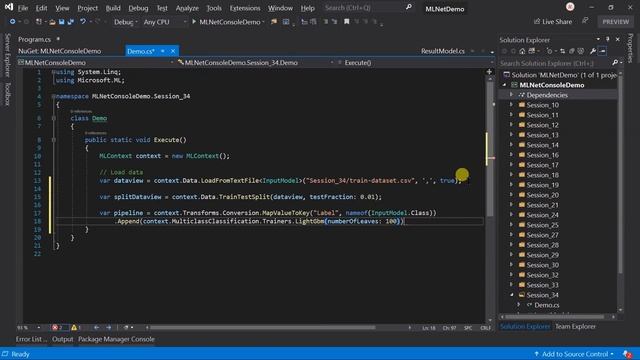Expand the Session_10 folder
640x360 pixels.
(x=511, y=105)
